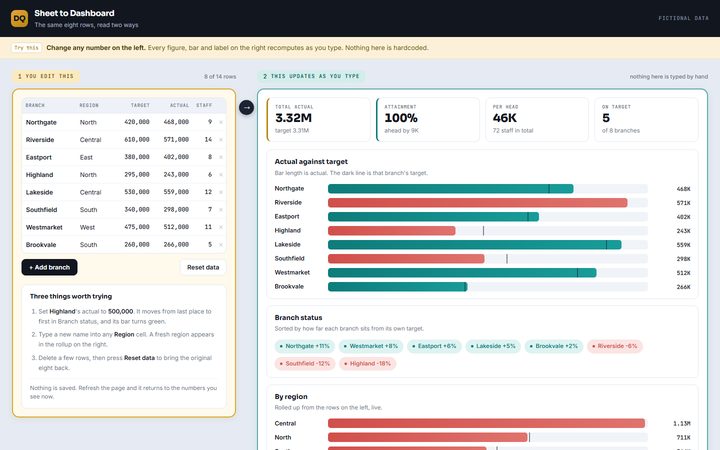The width and height of the screenshot is (720, 450).
Task: Click the STAFF column header
Action: coord(204,105)
